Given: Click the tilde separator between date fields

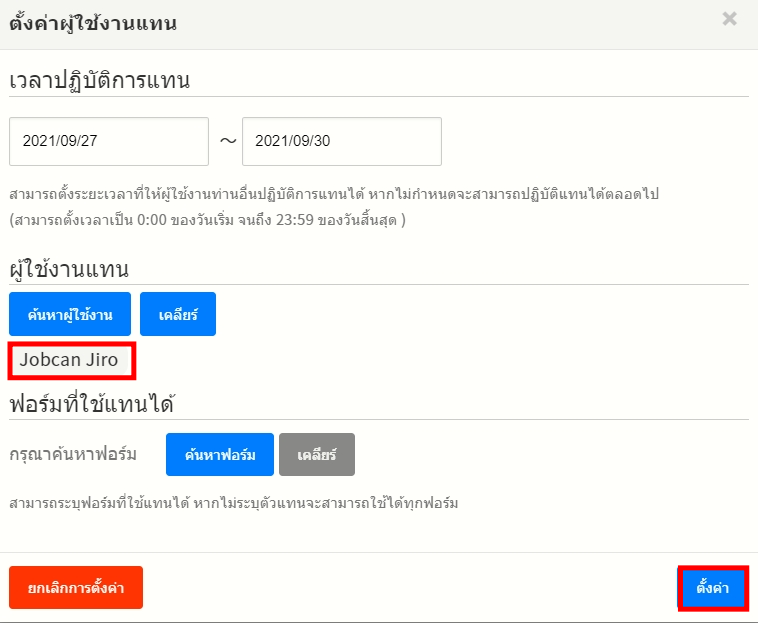Looking at the screenshot, I should (x=227, y=141).
